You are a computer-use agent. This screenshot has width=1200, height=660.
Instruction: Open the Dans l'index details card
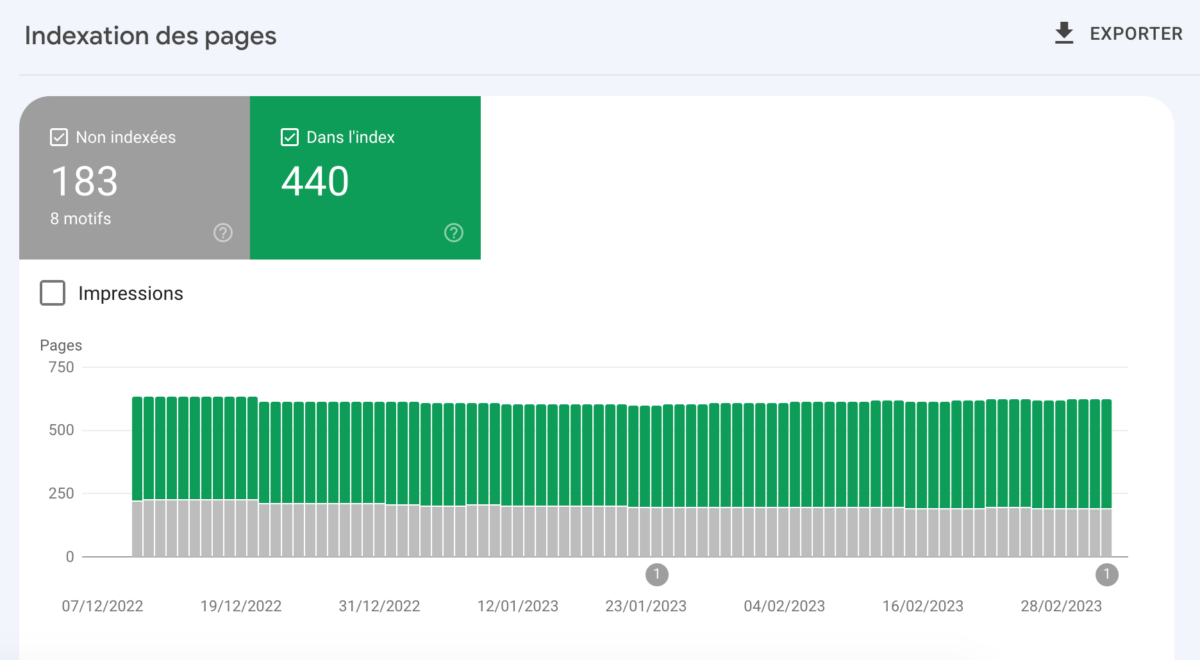365,178
